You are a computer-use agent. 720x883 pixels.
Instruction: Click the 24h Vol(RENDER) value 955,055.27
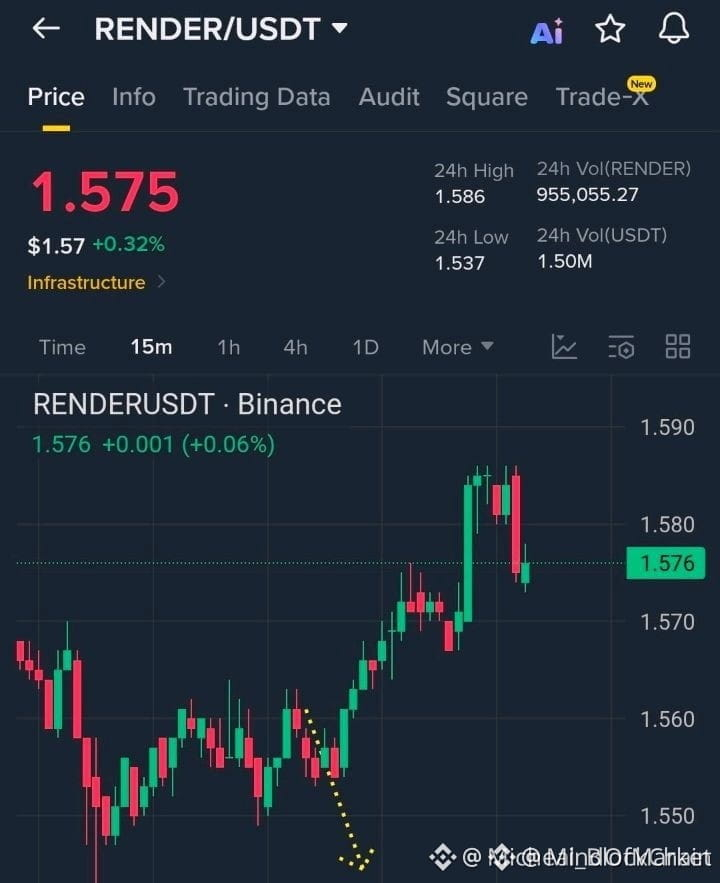coord(587,195)
